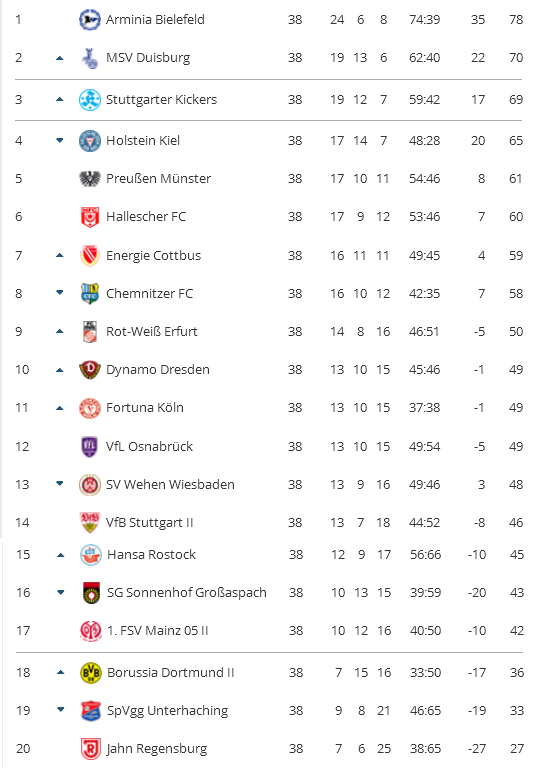Screen dimensions: 535x772
Task: Open the Chemnitzer FC team page
Action: [150, 293]
